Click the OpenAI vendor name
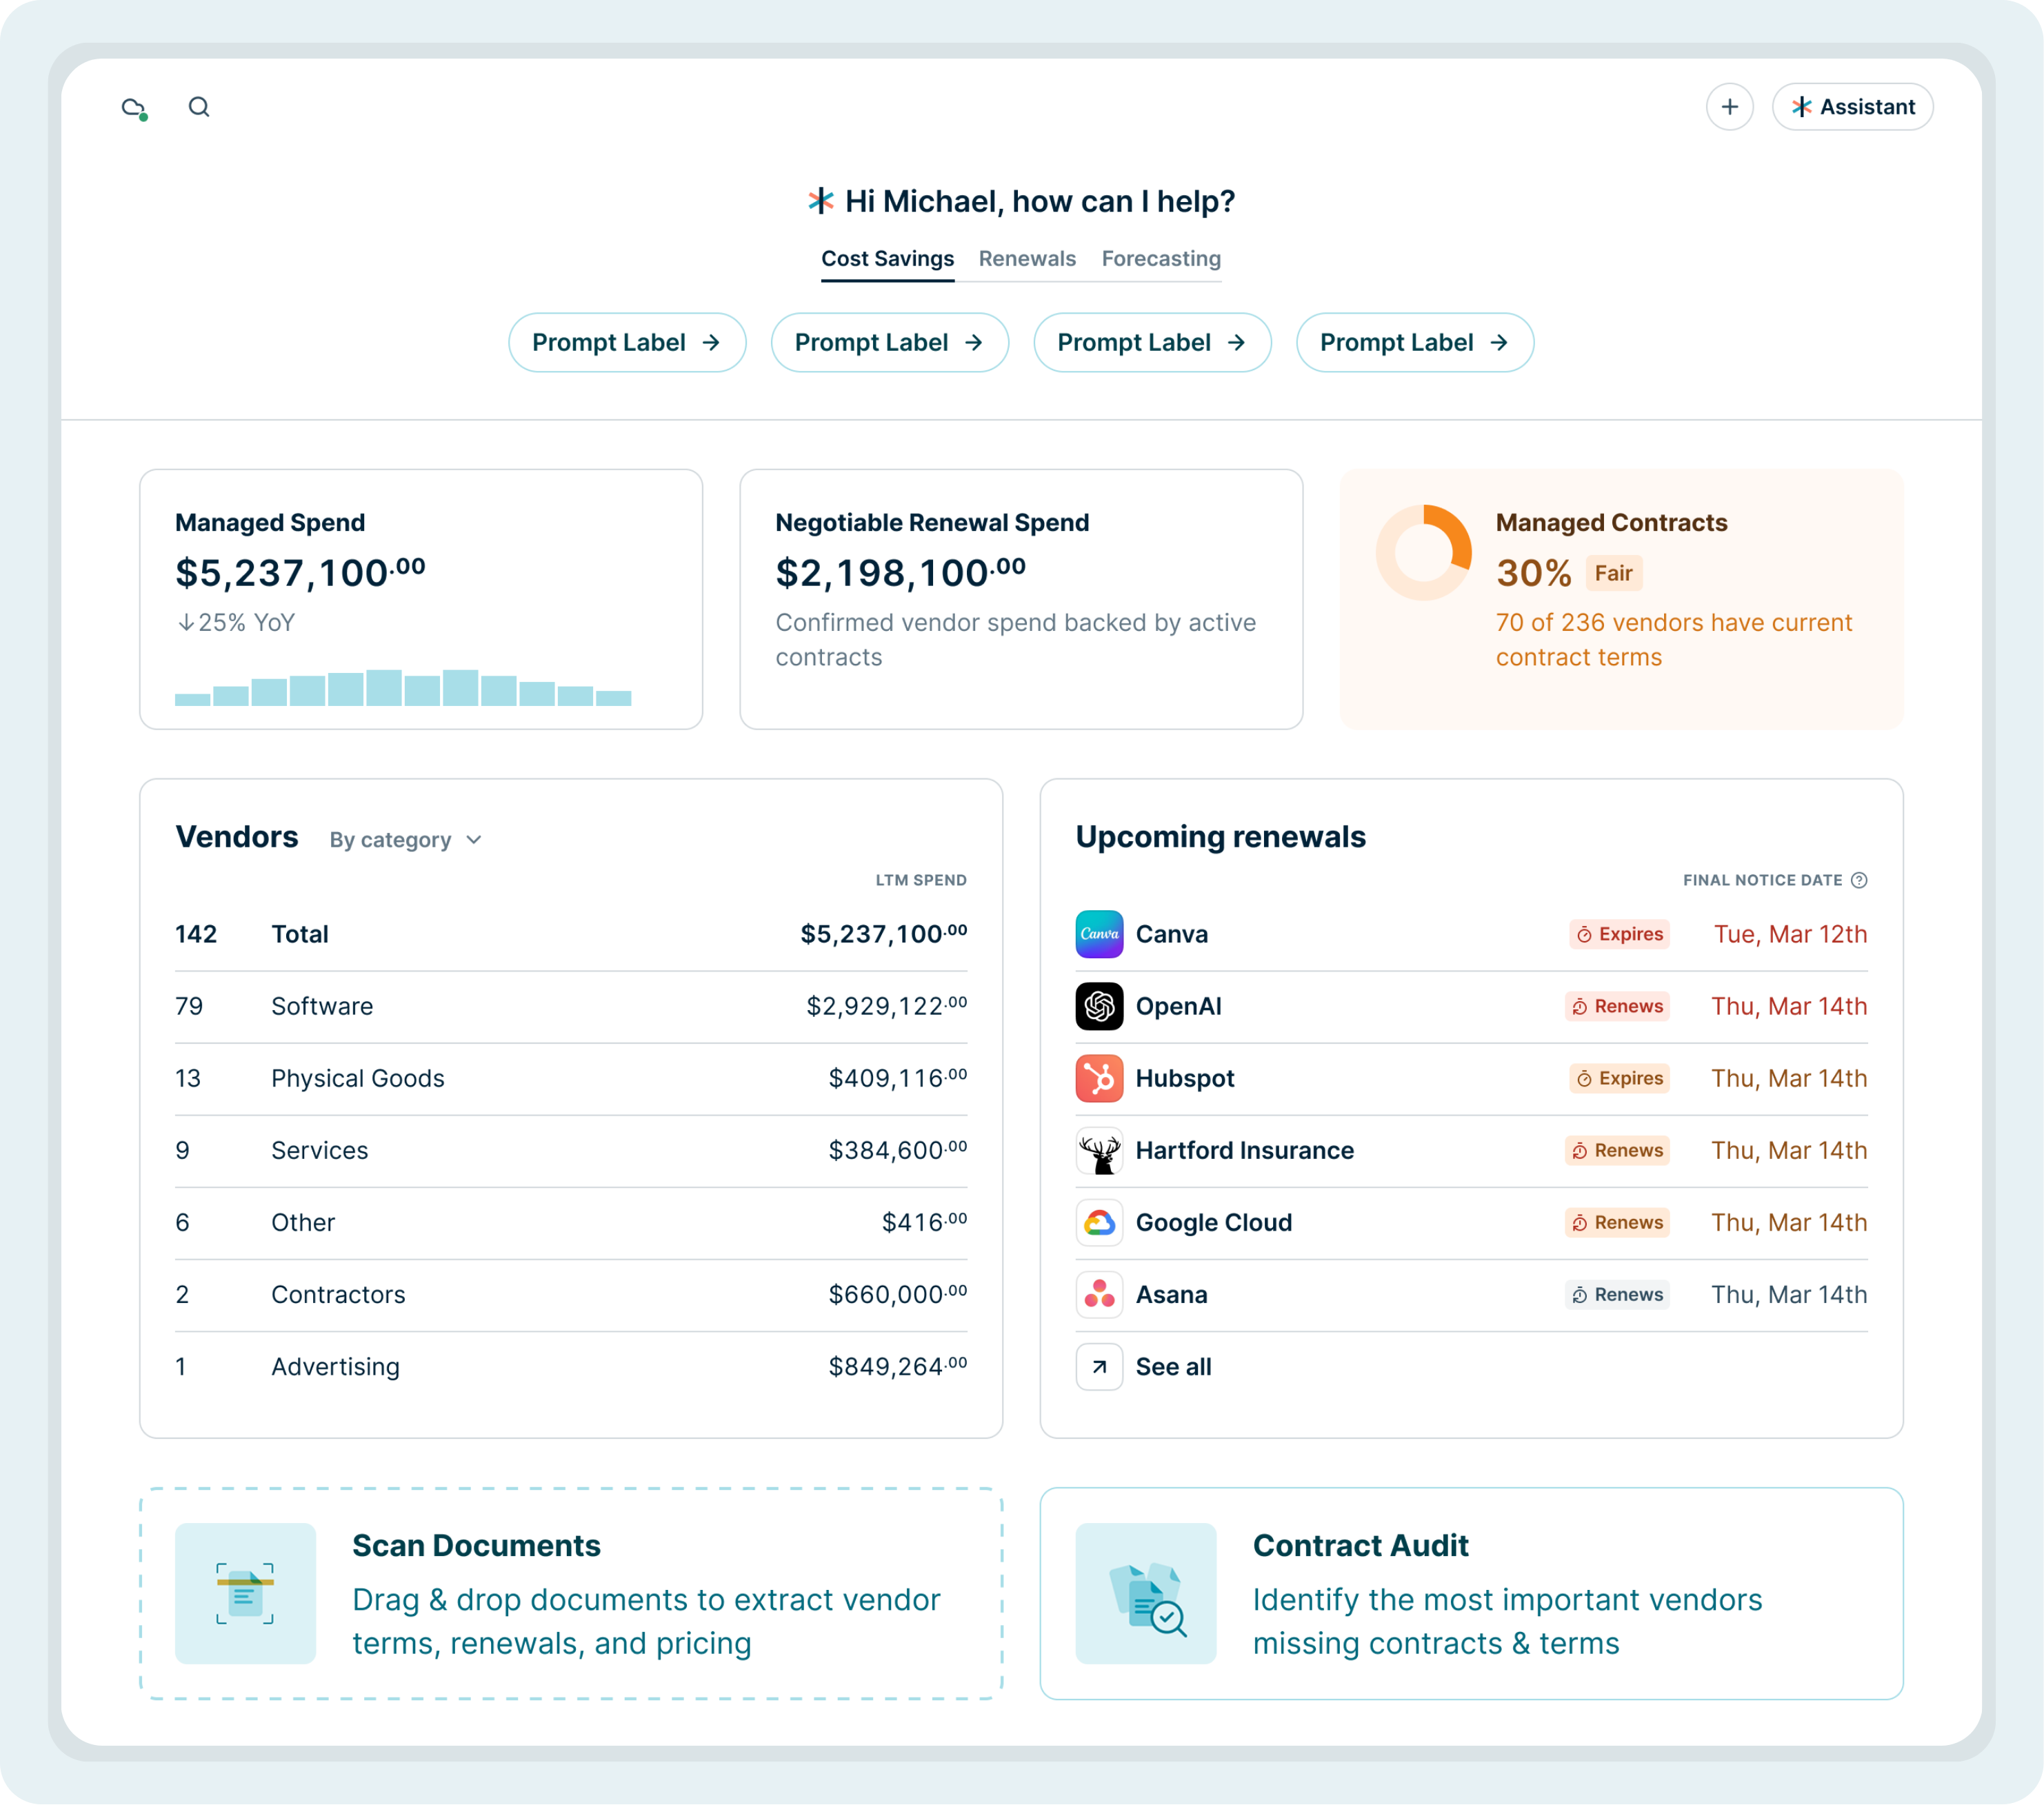The width and height of the screenshot is (2044, 1805). (x=1178, y=1006)
